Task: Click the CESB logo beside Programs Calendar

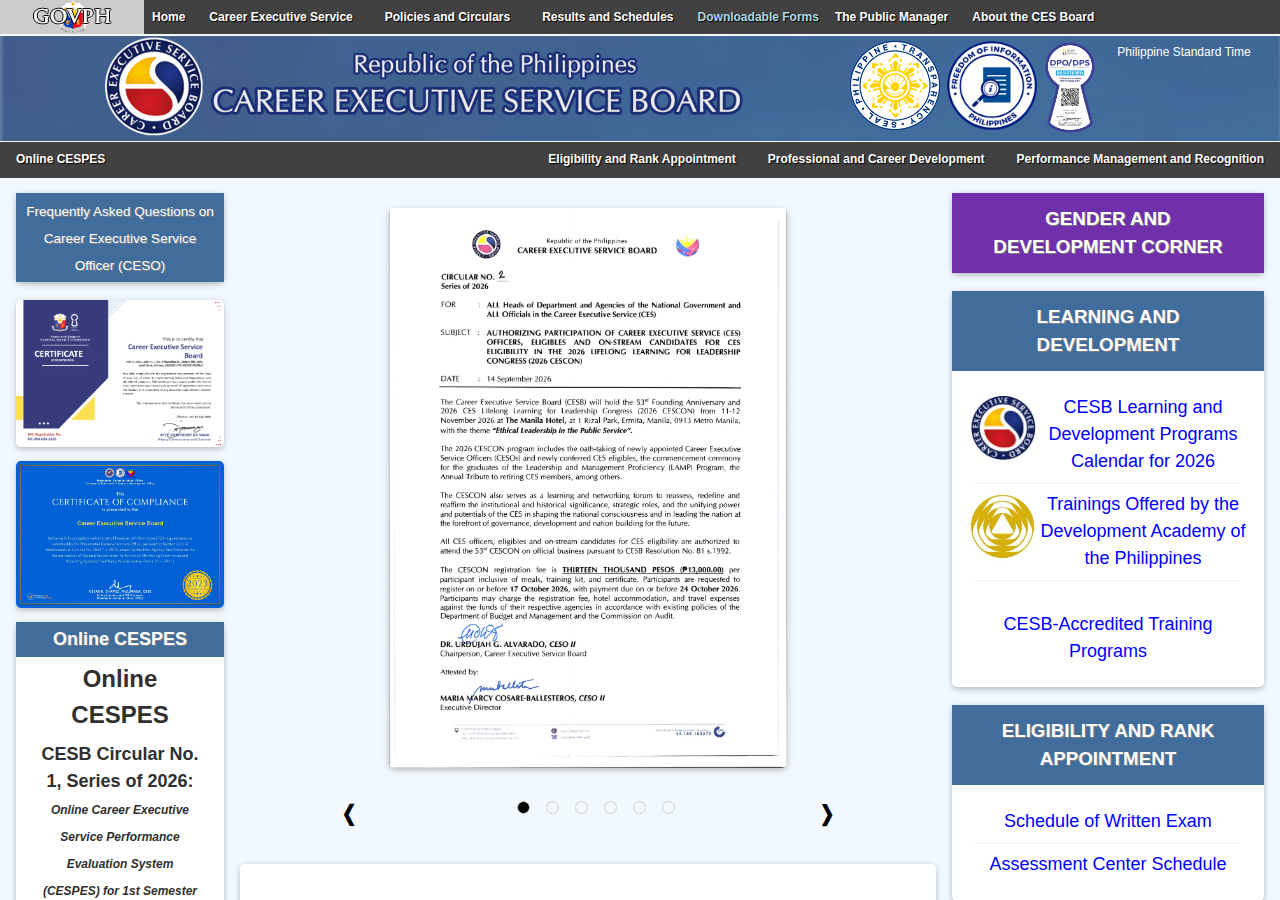Action: point(1003,427)
